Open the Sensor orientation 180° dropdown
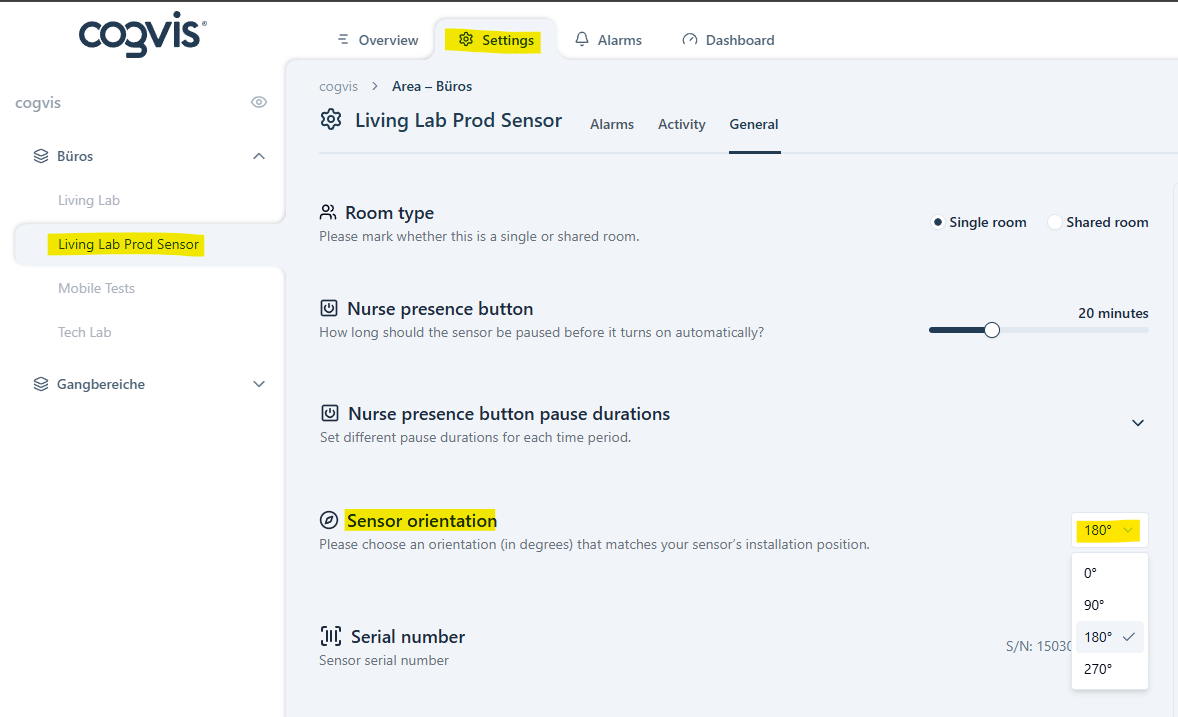The height and width of the screenshot is (717, 1178). coord(1109,530)
